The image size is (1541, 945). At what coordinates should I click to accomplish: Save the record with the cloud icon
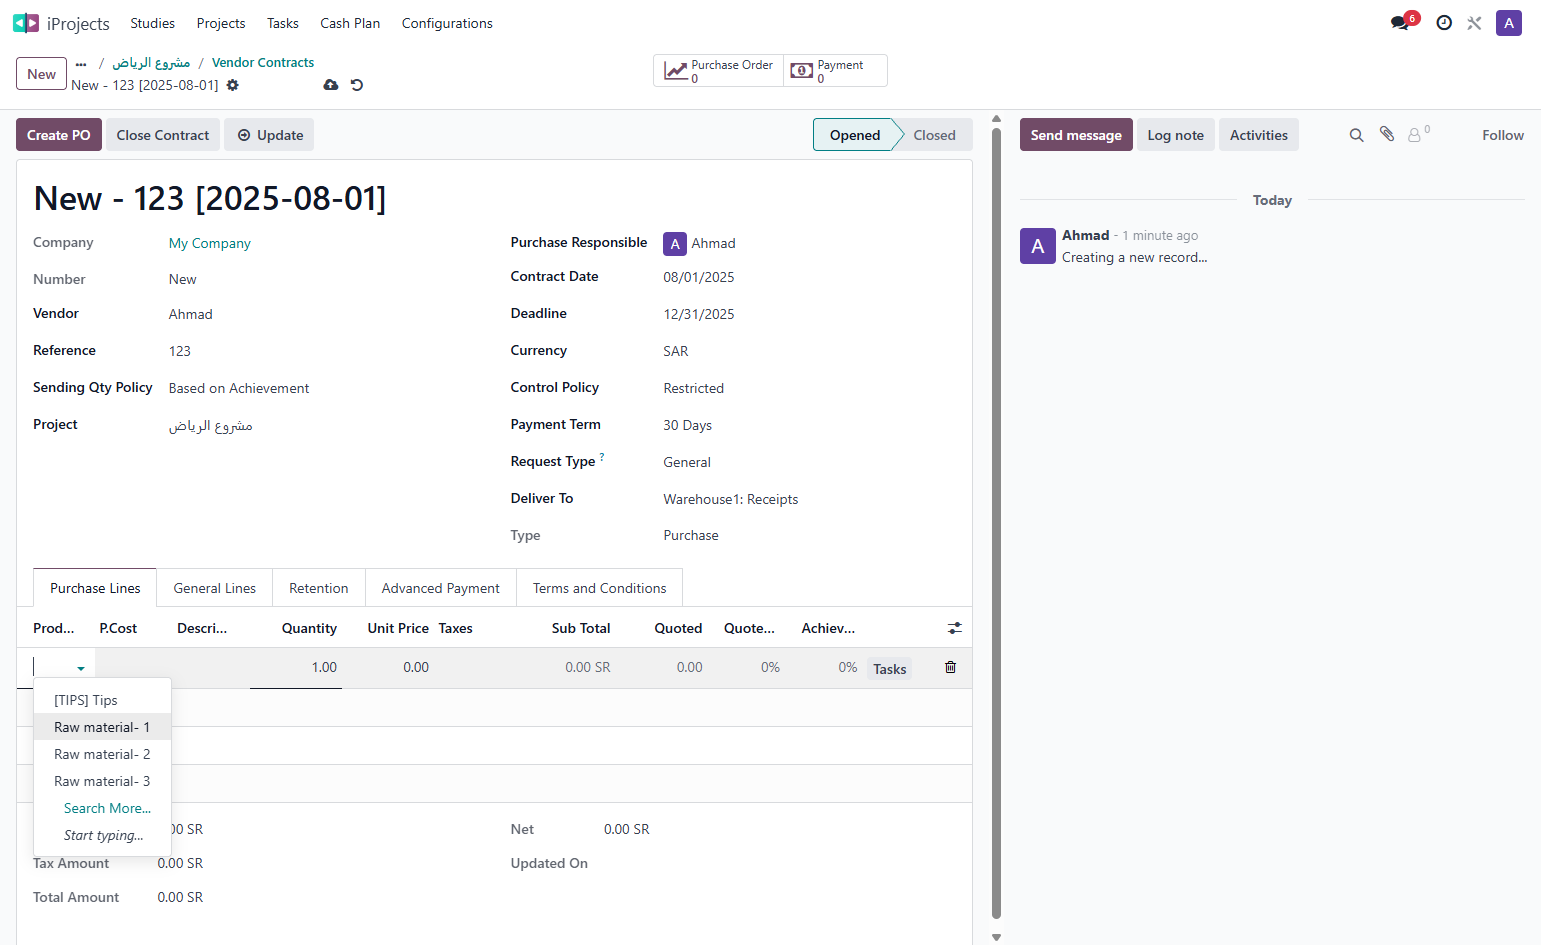tap(331, 85)
